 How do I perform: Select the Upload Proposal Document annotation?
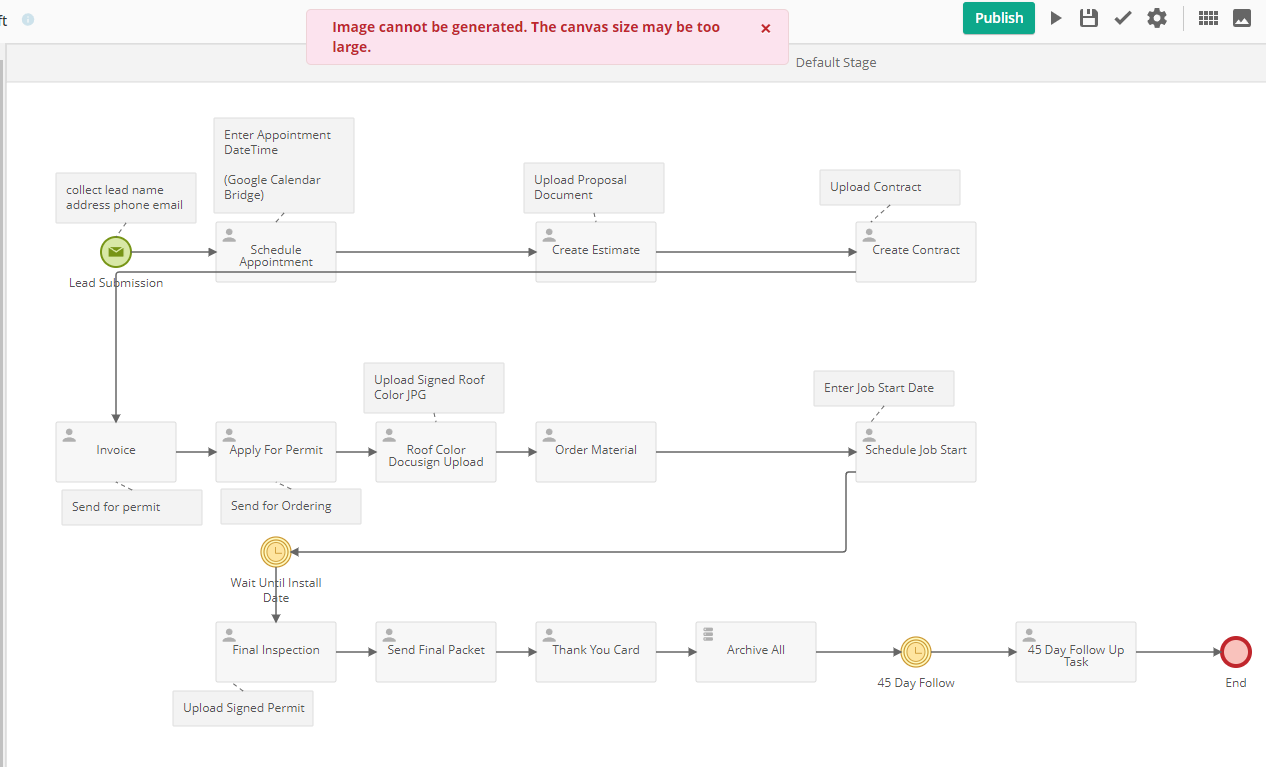point(594,188)
